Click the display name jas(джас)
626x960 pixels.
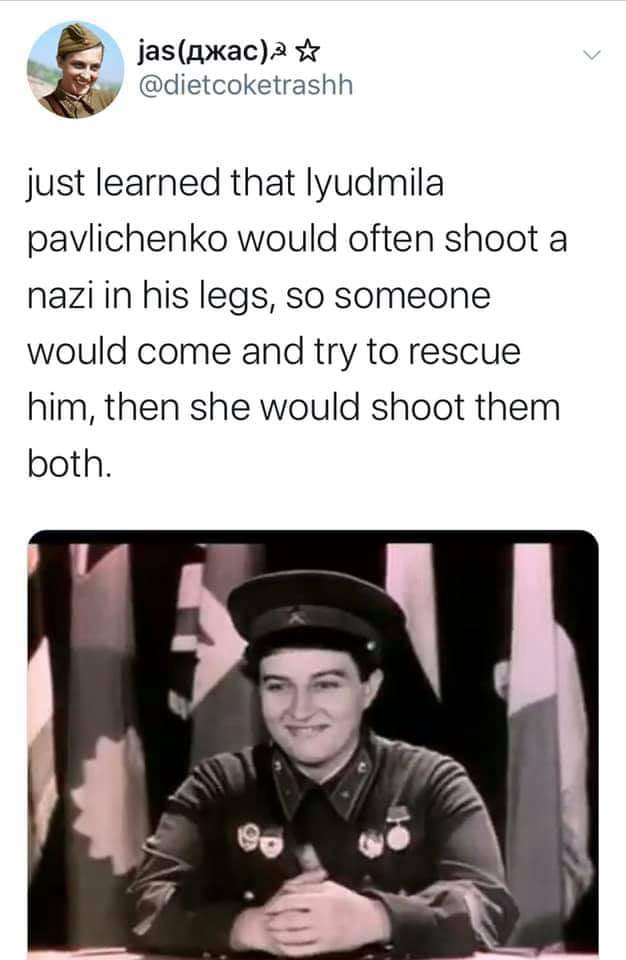point(203,52)
